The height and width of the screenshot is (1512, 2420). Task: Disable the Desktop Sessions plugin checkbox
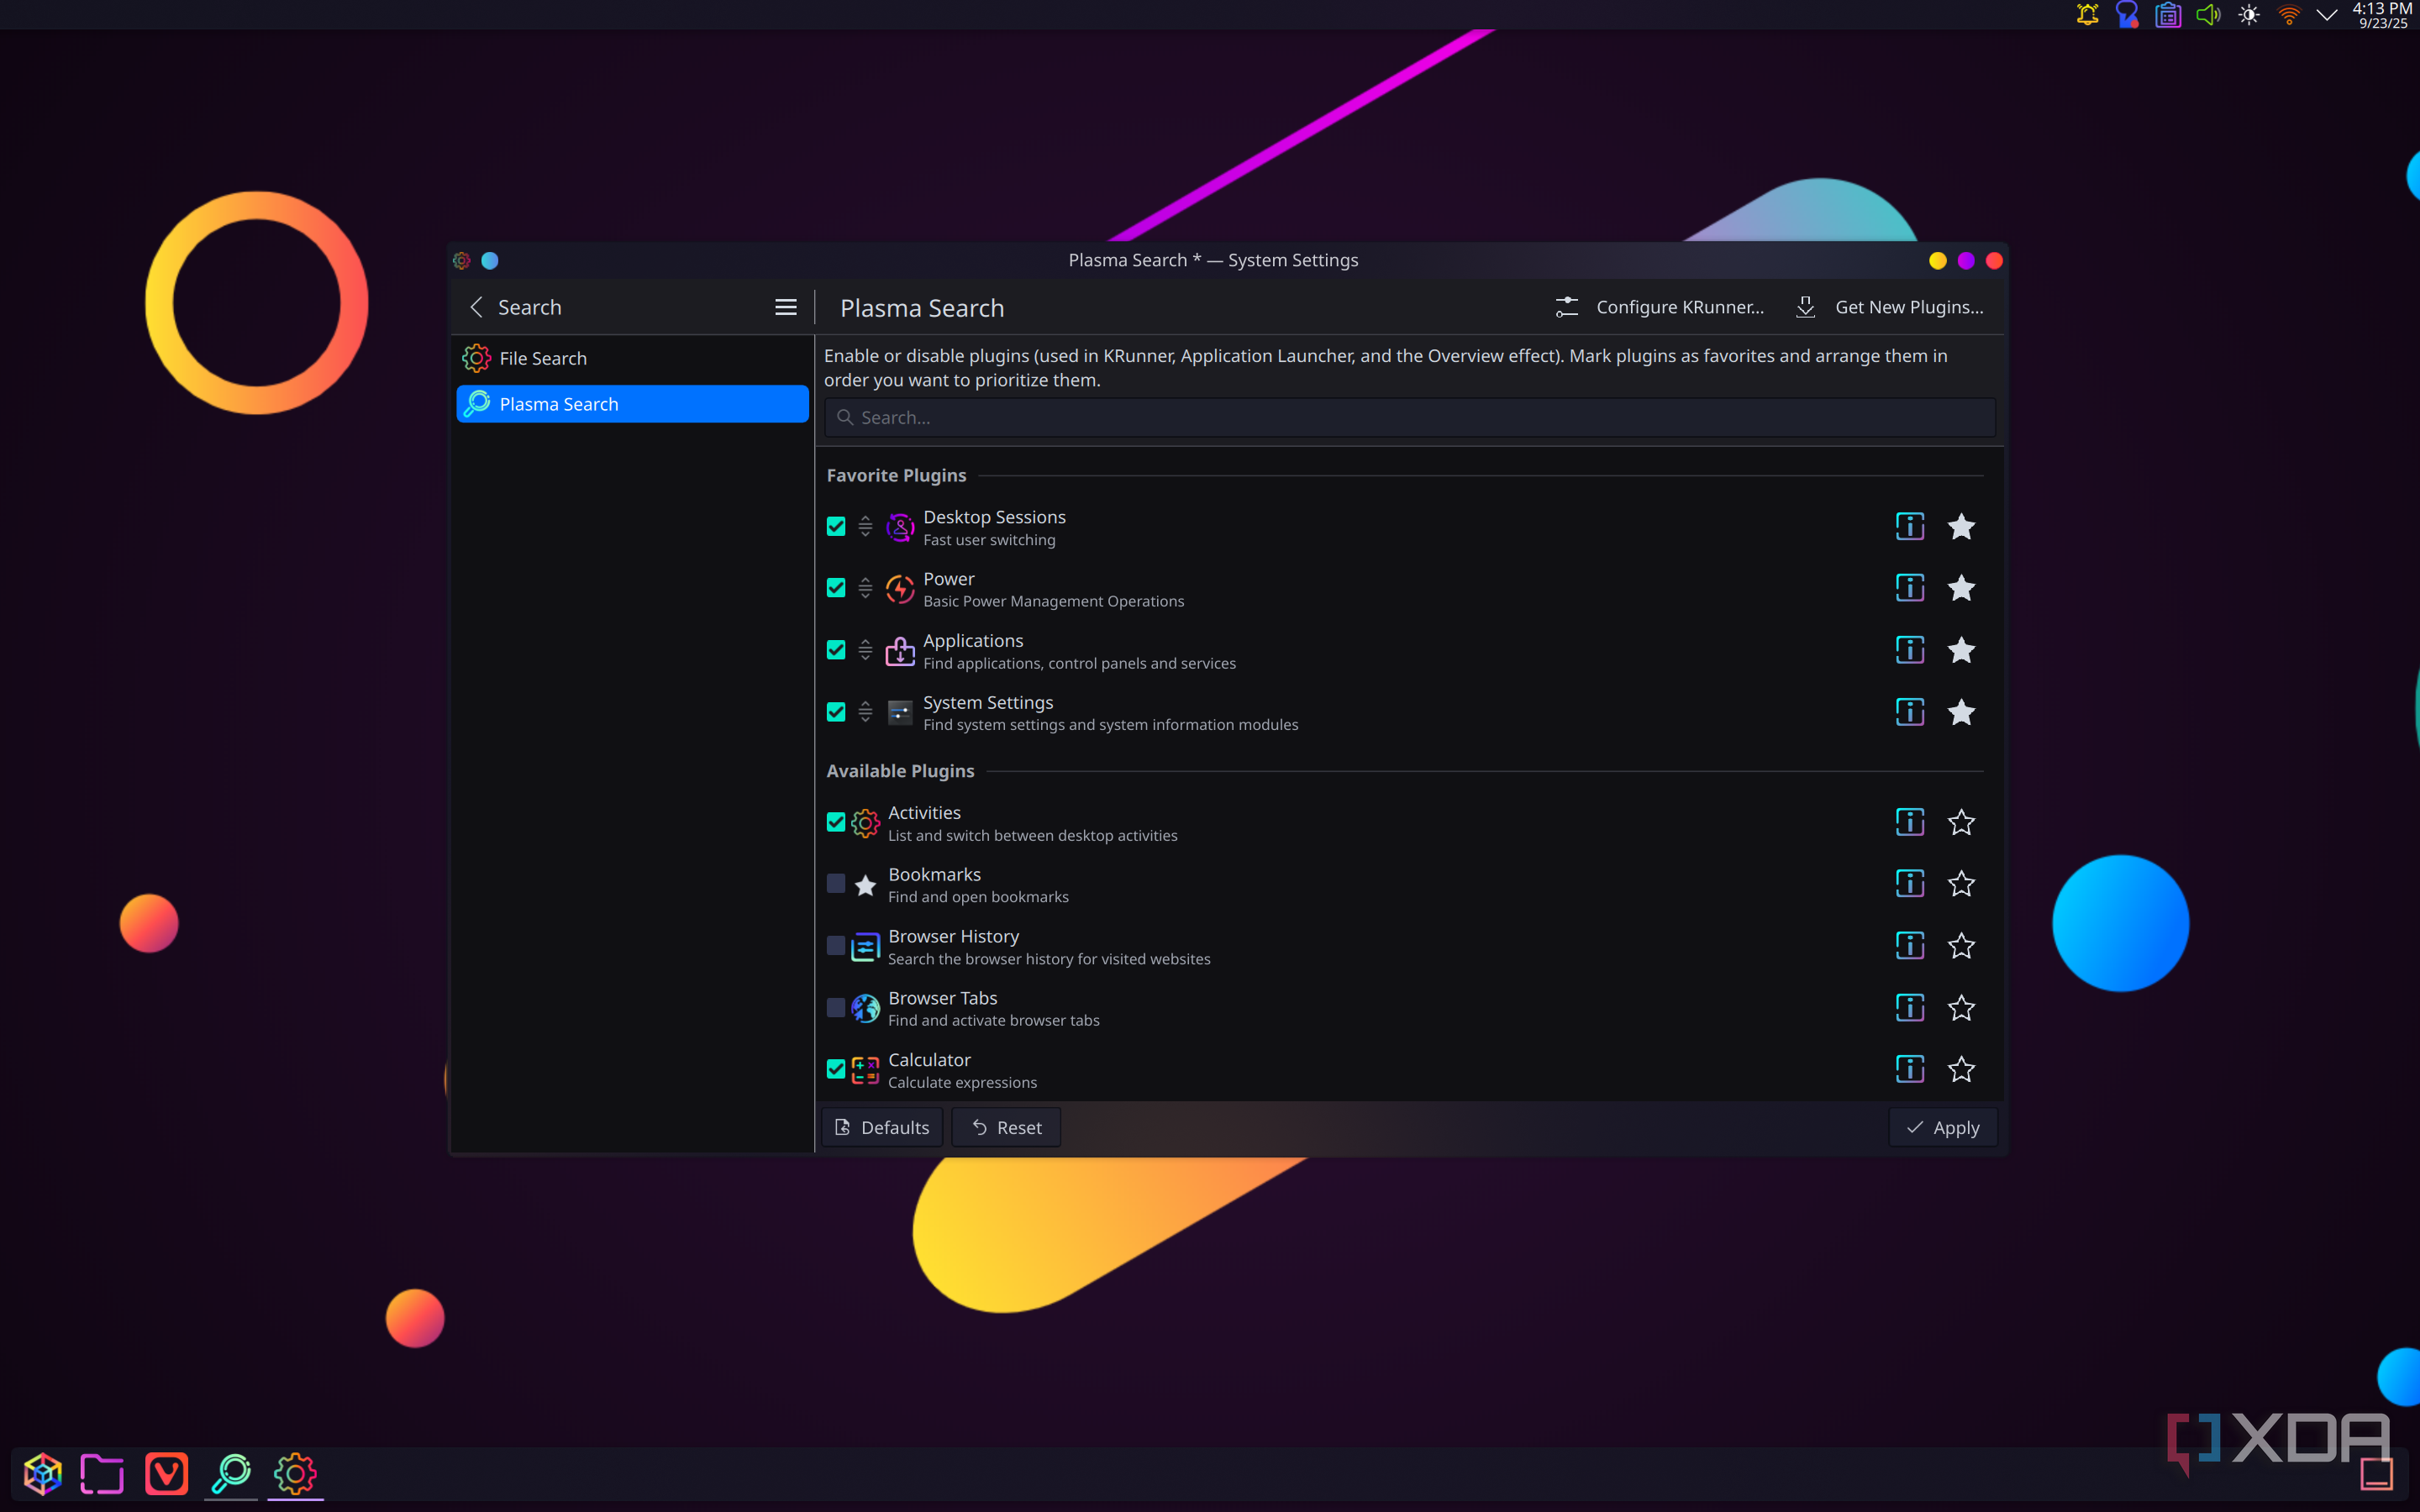pyautogui.click(x=836, y=526)
